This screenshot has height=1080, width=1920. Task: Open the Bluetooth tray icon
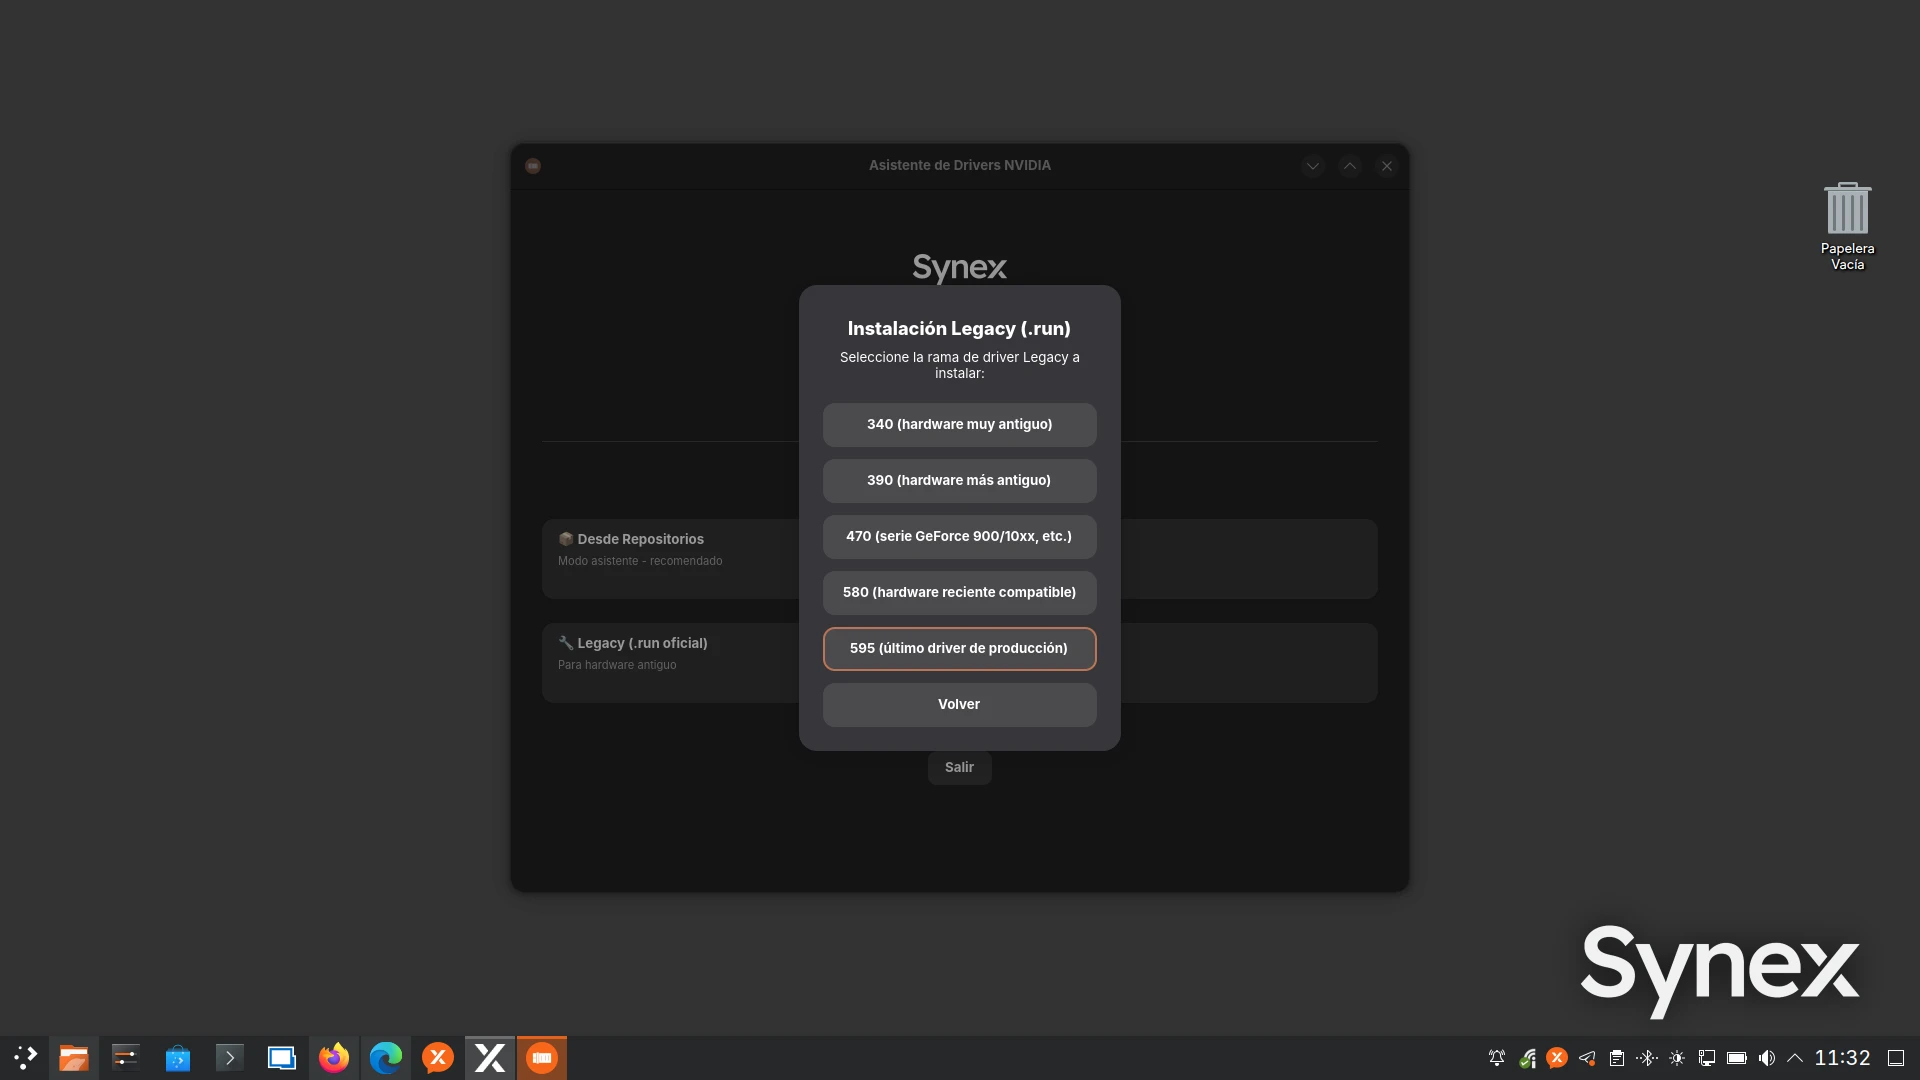click(1647, 1058)
